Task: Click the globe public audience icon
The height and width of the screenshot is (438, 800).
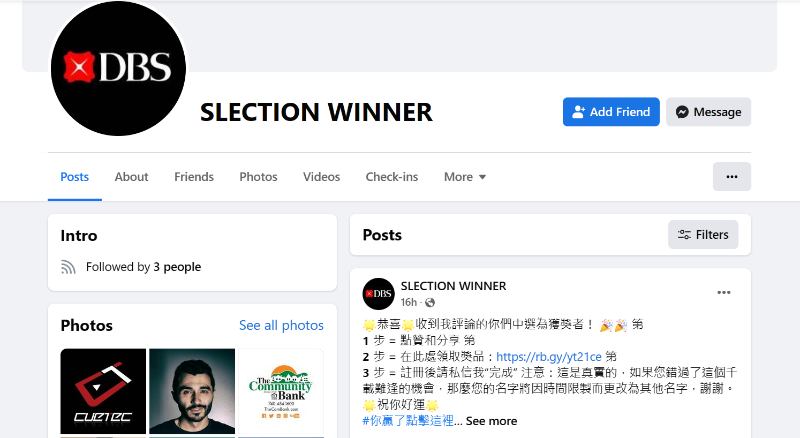Action: 430,303
